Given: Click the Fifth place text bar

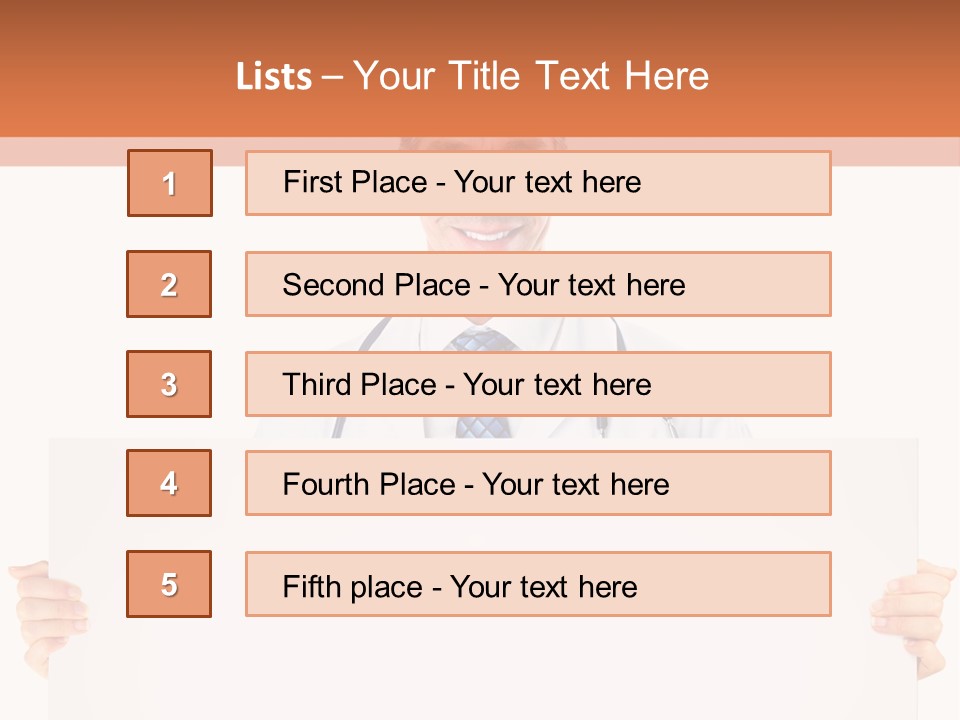Looking at the screenshot, I should (538, 584).
